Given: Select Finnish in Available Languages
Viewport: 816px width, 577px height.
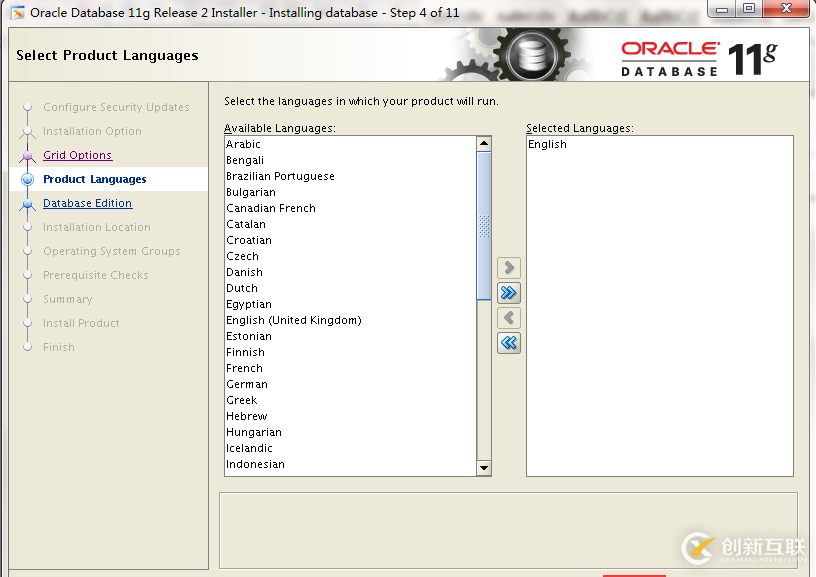Looking at the screenshot, I should pos(350,352).
